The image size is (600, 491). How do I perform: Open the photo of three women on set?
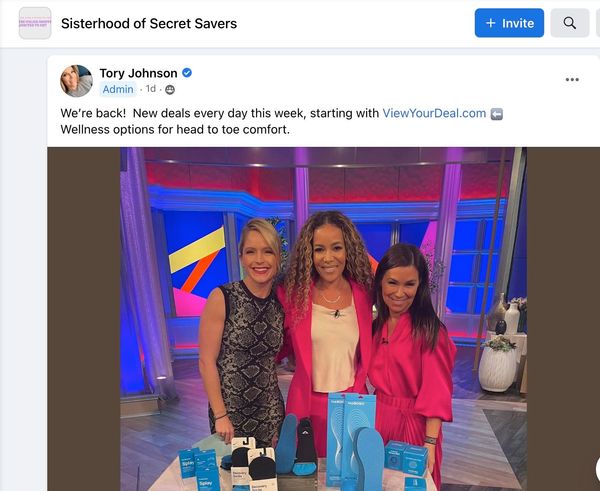coord(323,319)
